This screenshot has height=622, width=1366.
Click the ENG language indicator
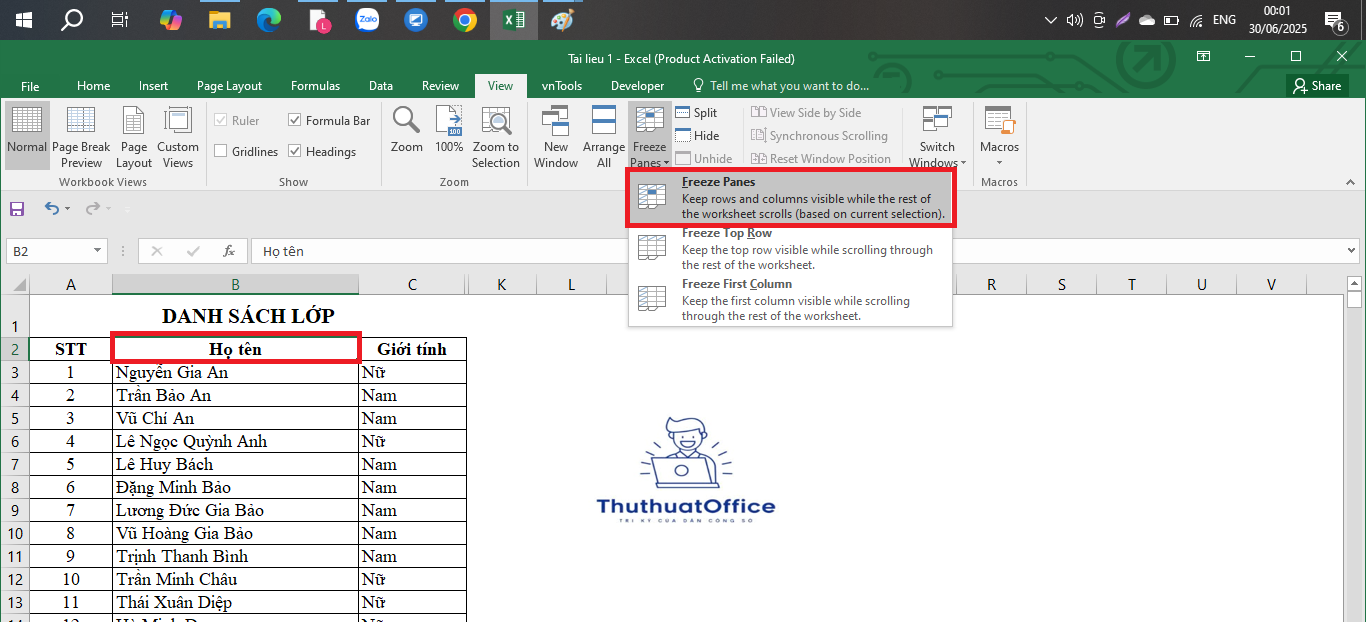[x=1223, y=19]
